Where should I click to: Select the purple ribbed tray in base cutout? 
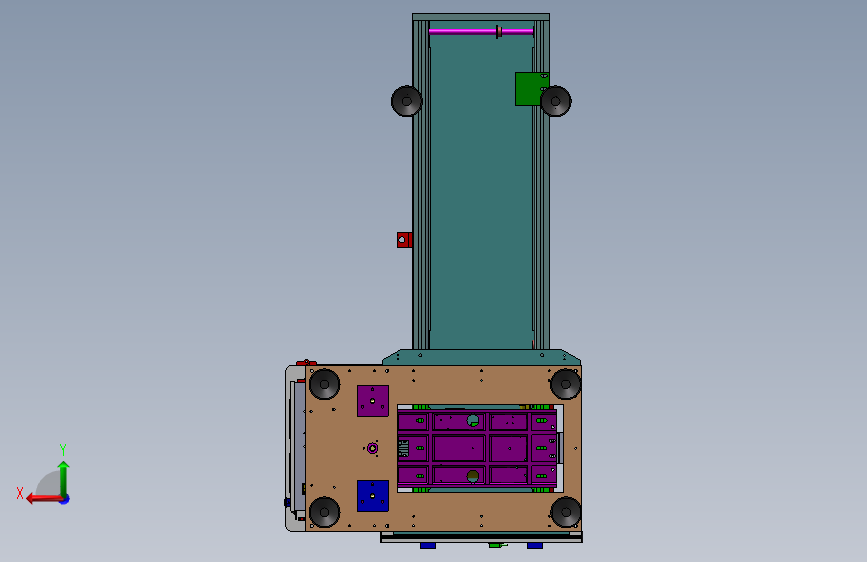477,448
